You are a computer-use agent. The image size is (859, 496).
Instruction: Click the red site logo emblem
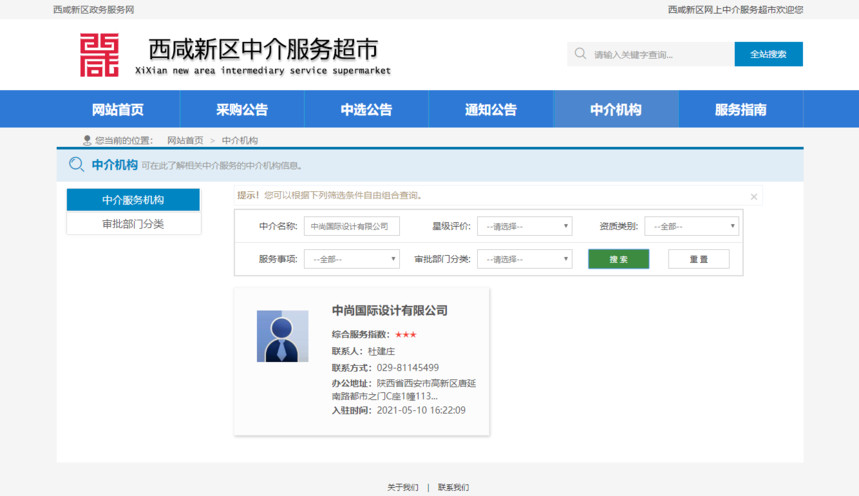click(99, 54)
